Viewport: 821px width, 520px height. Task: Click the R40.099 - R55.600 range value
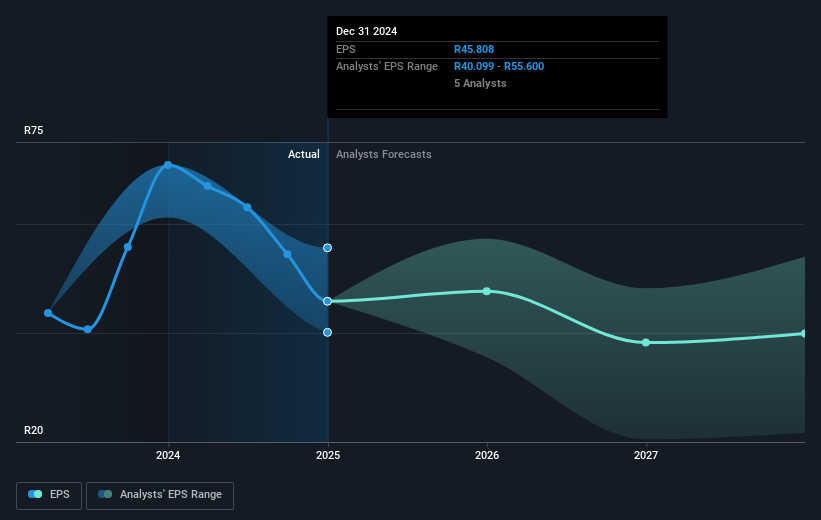[x=499, y=67]
